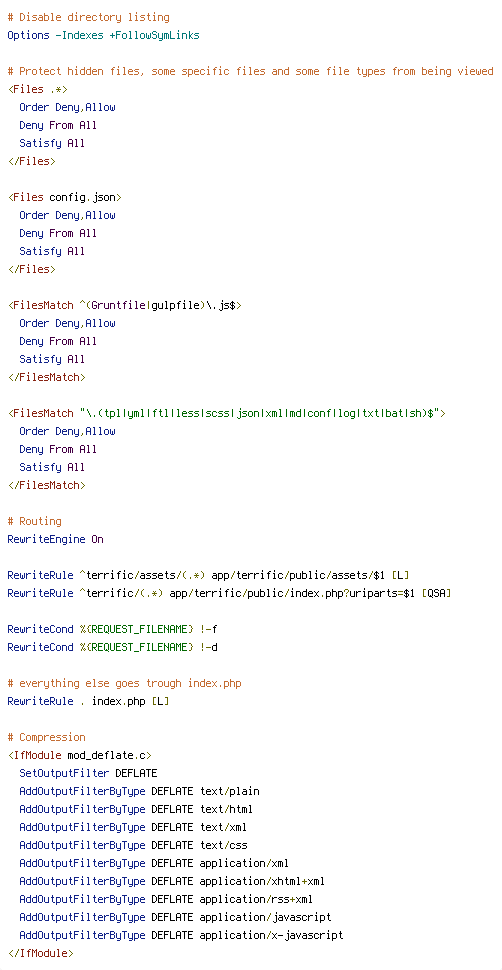Click the RewriteCond line ending in !-d
This screenshot has height=970, width=502.
tap(112, 647)
